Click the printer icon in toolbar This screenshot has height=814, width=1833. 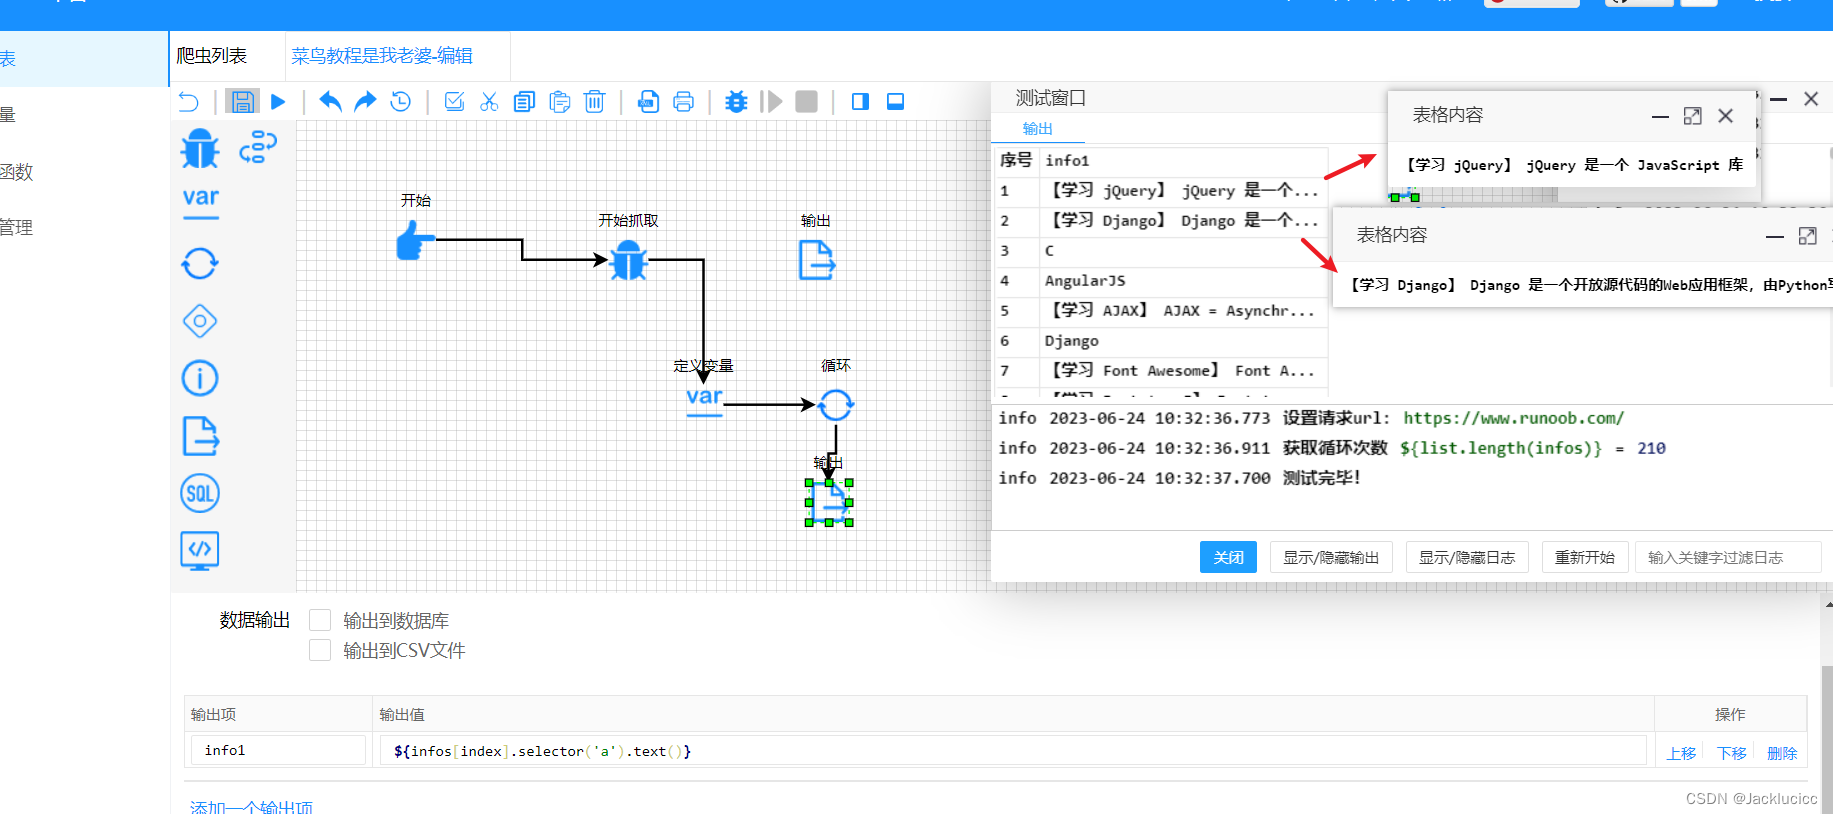tap(684, 101)
